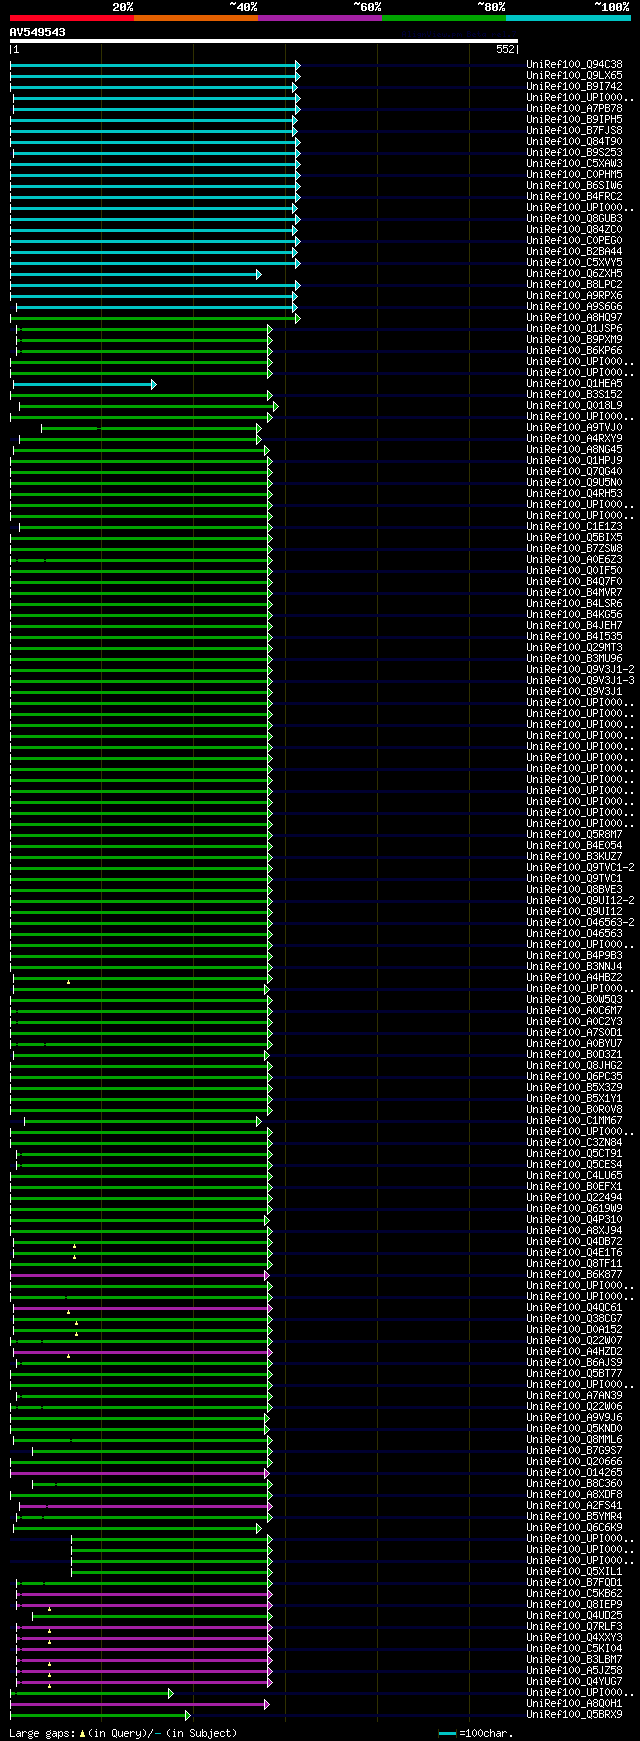Select the UniRef100_C1MM67 label
640x1741 pixels.
(574, 1121)
